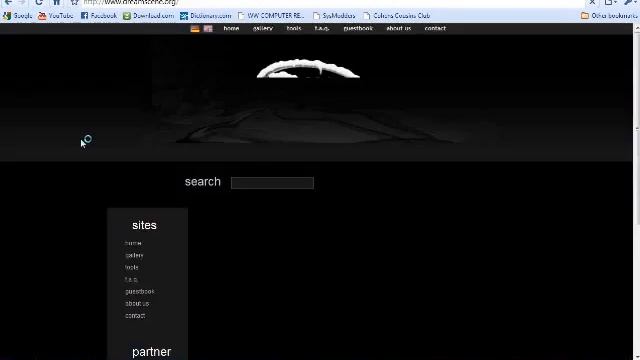Click the scrollbar up arrow
Screen dimensions: 640x360
click(x=637, y=28)
